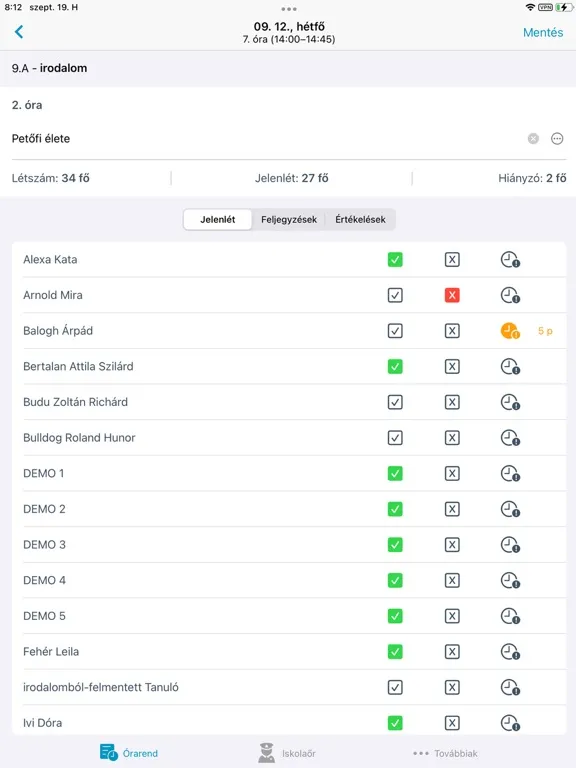Mark Alexa Kata as present
576x768 pixels.
[x=395, y=260]
